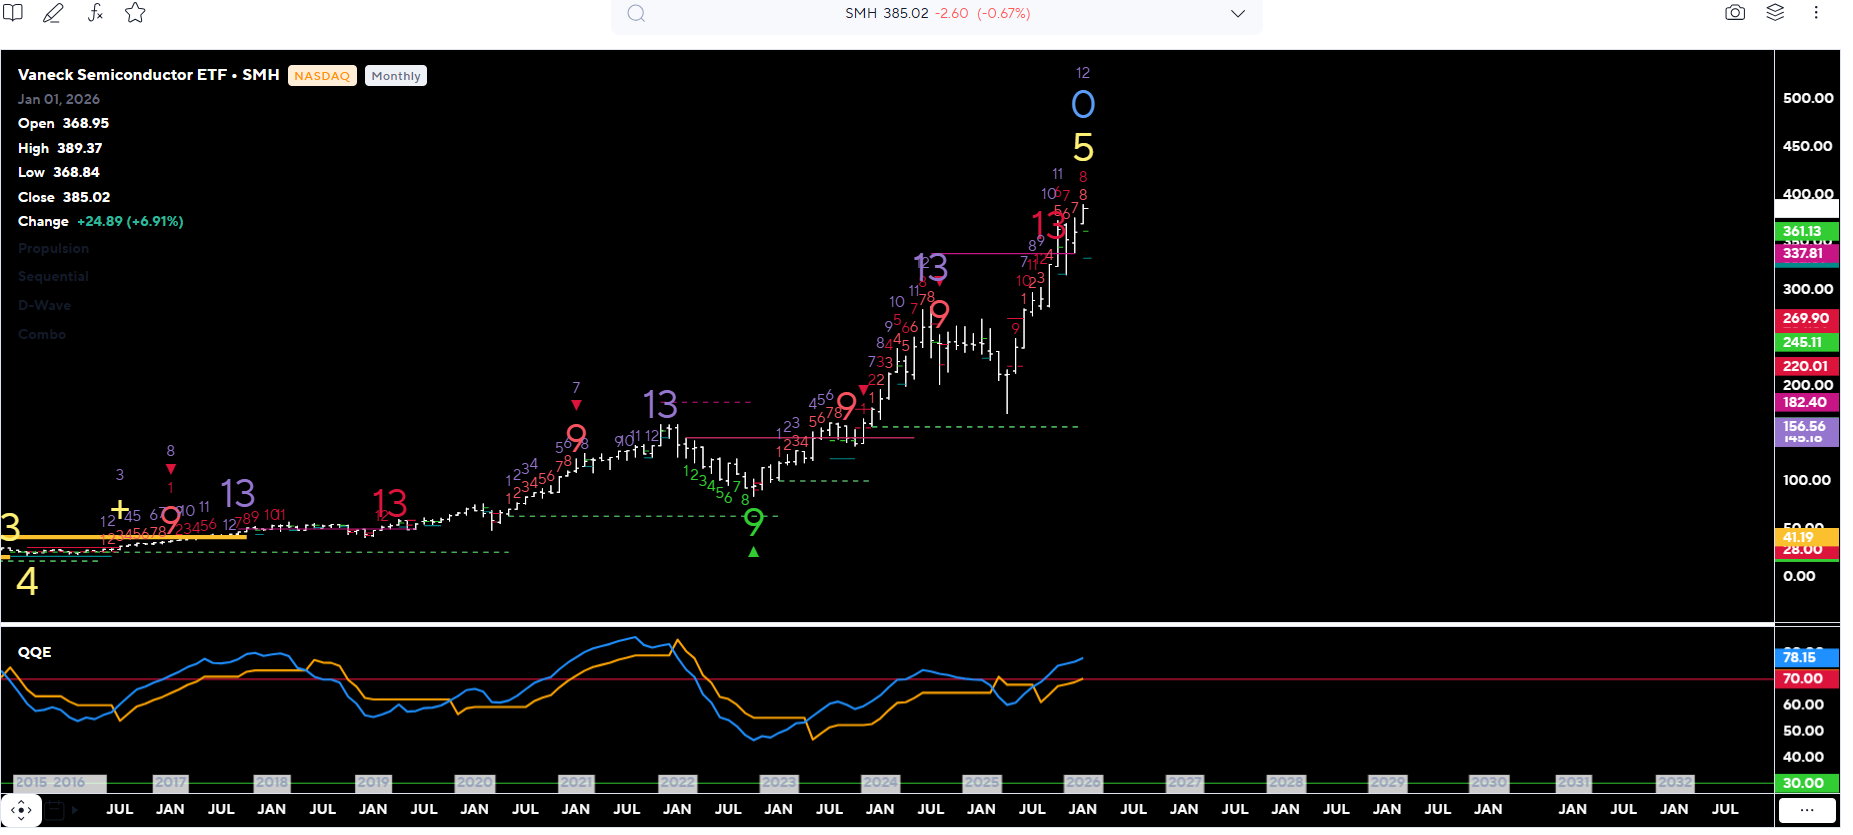
Task: Click the chart navigation pan control
Action: (x=21, y=810)
